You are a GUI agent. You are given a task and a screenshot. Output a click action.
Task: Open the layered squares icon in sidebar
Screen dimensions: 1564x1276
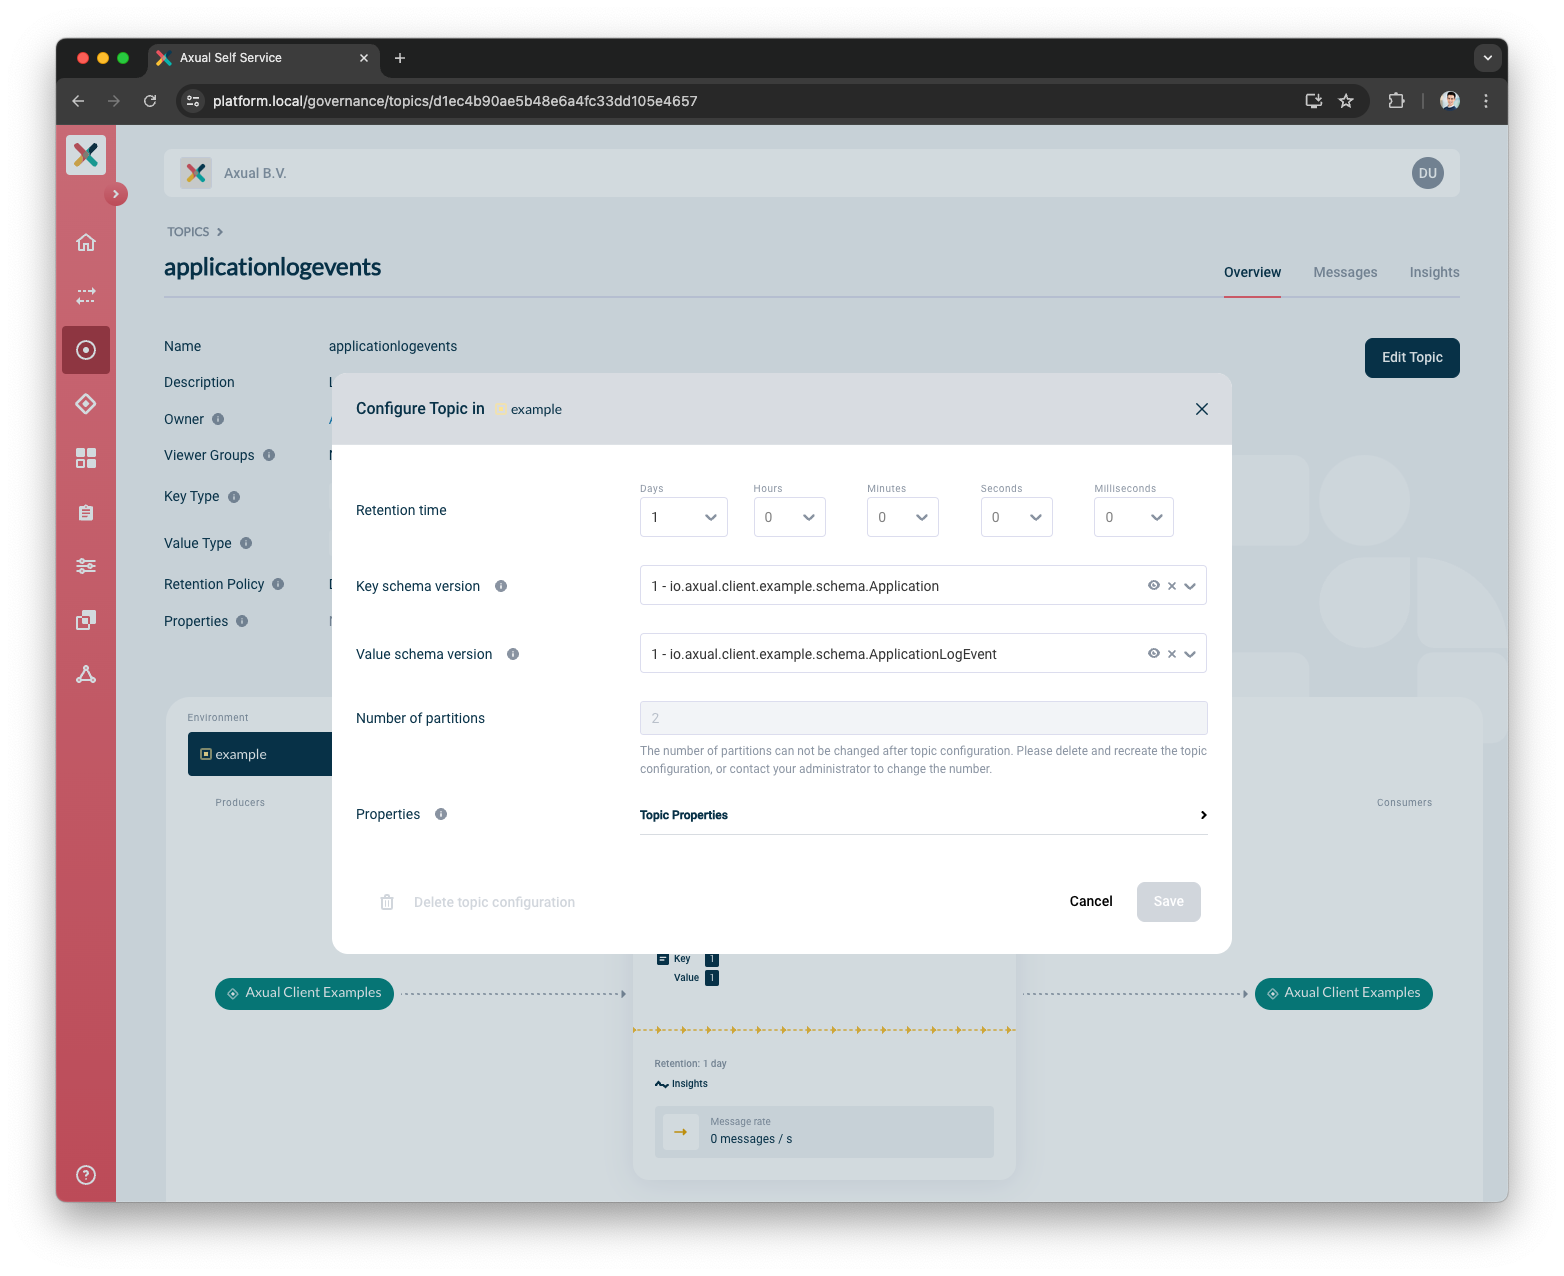click(86, 620)
